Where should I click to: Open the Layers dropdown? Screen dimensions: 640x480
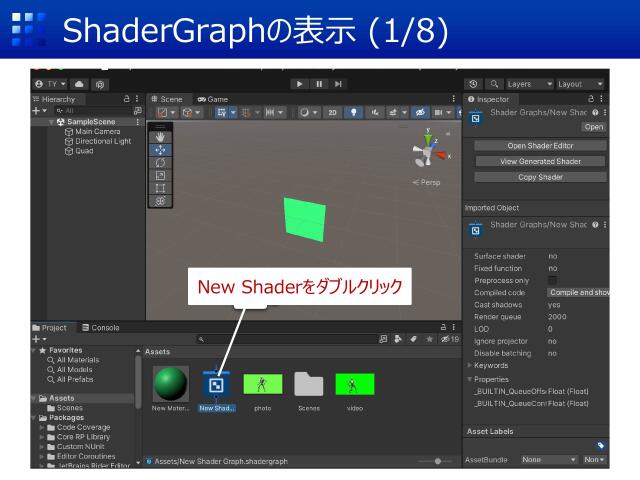[x=529, y=84]
